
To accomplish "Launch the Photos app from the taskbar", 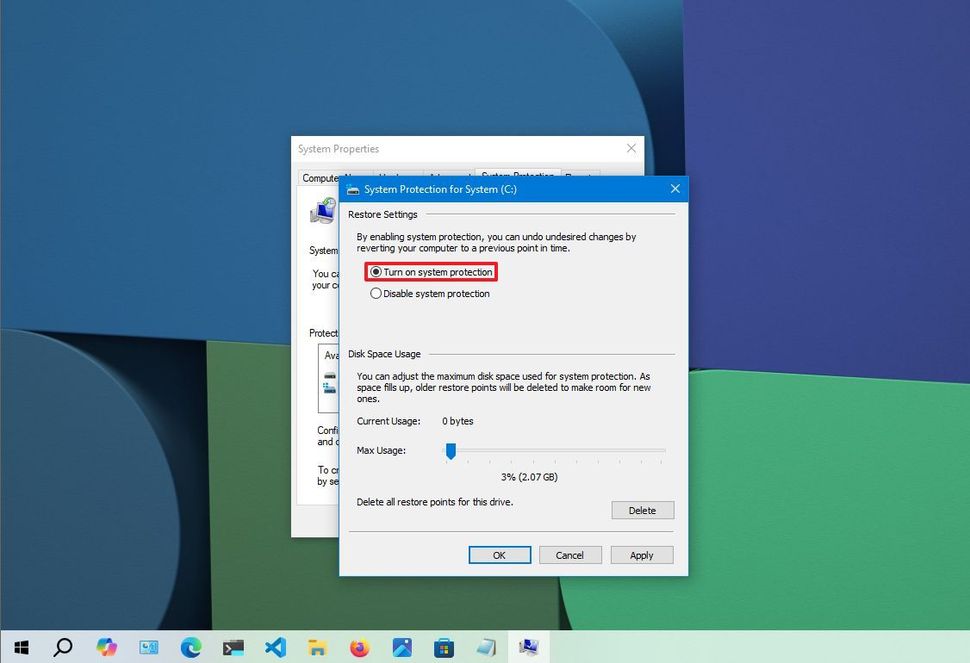I will (x=401, y=647).
